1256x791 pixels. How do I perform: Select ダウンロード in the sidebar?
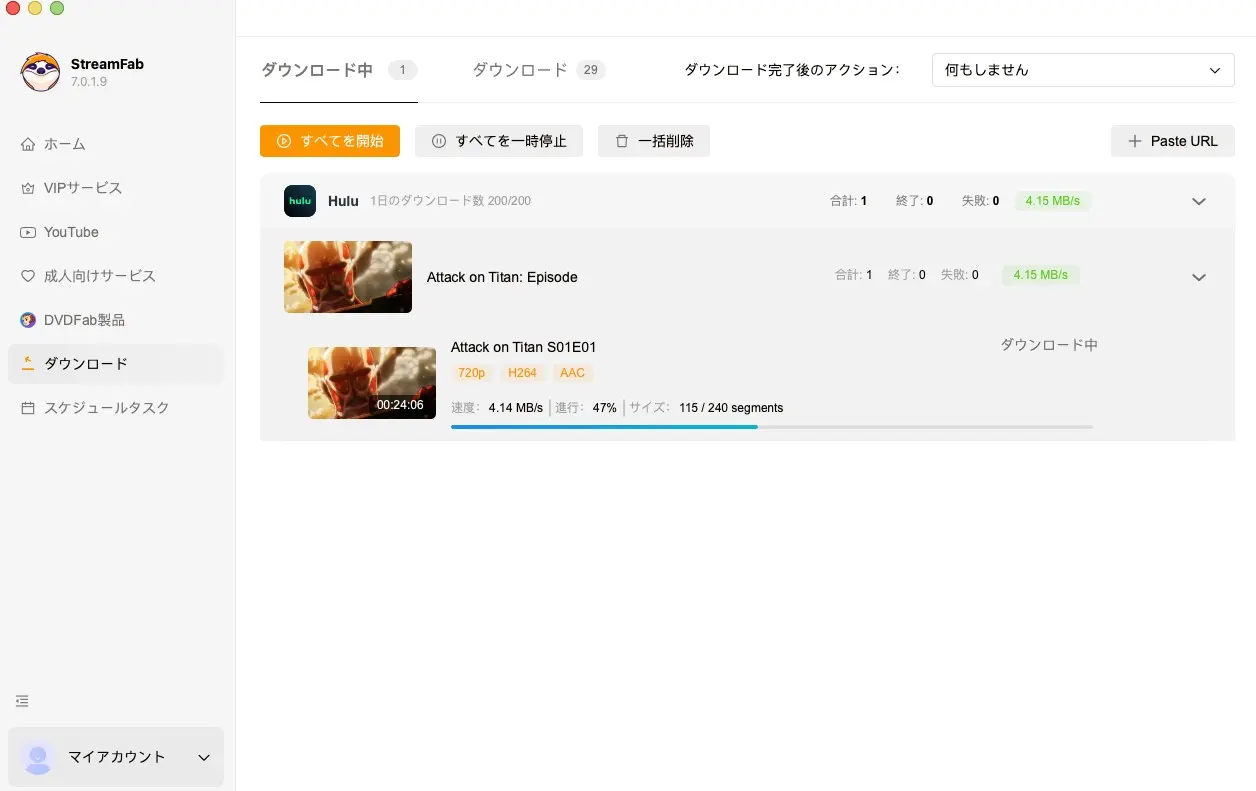(x=116, y=364)
